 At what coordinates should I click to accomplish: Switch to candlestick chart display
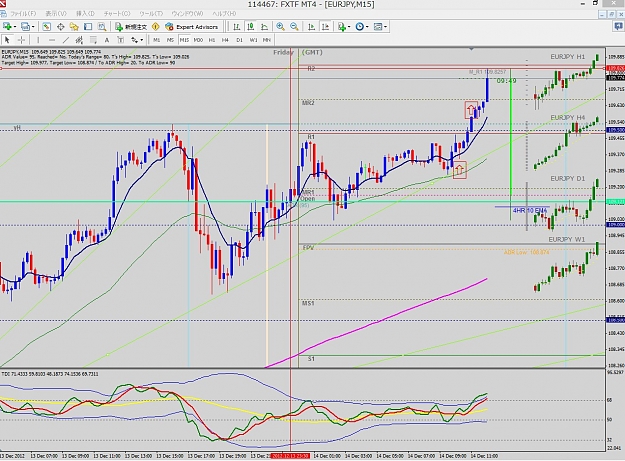point(251,27)
